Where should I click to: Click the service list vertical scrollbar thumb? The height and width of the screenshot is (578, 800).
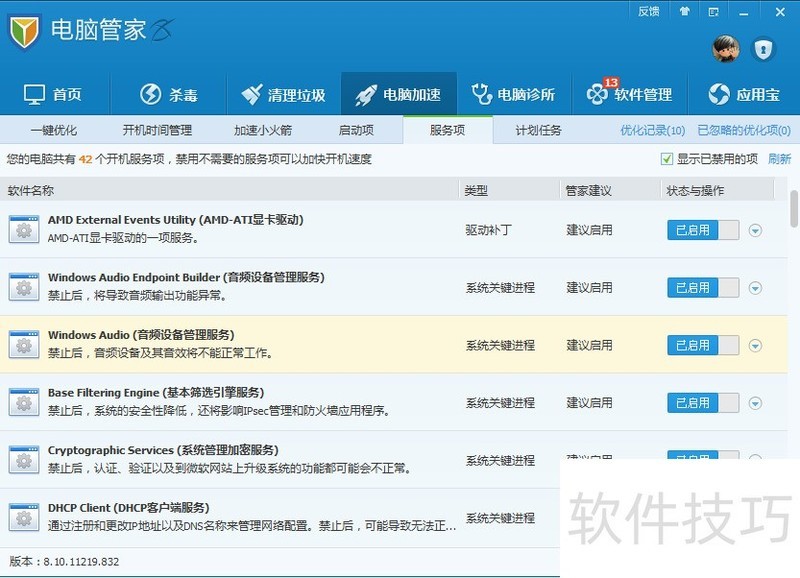(x=794, y=209)
